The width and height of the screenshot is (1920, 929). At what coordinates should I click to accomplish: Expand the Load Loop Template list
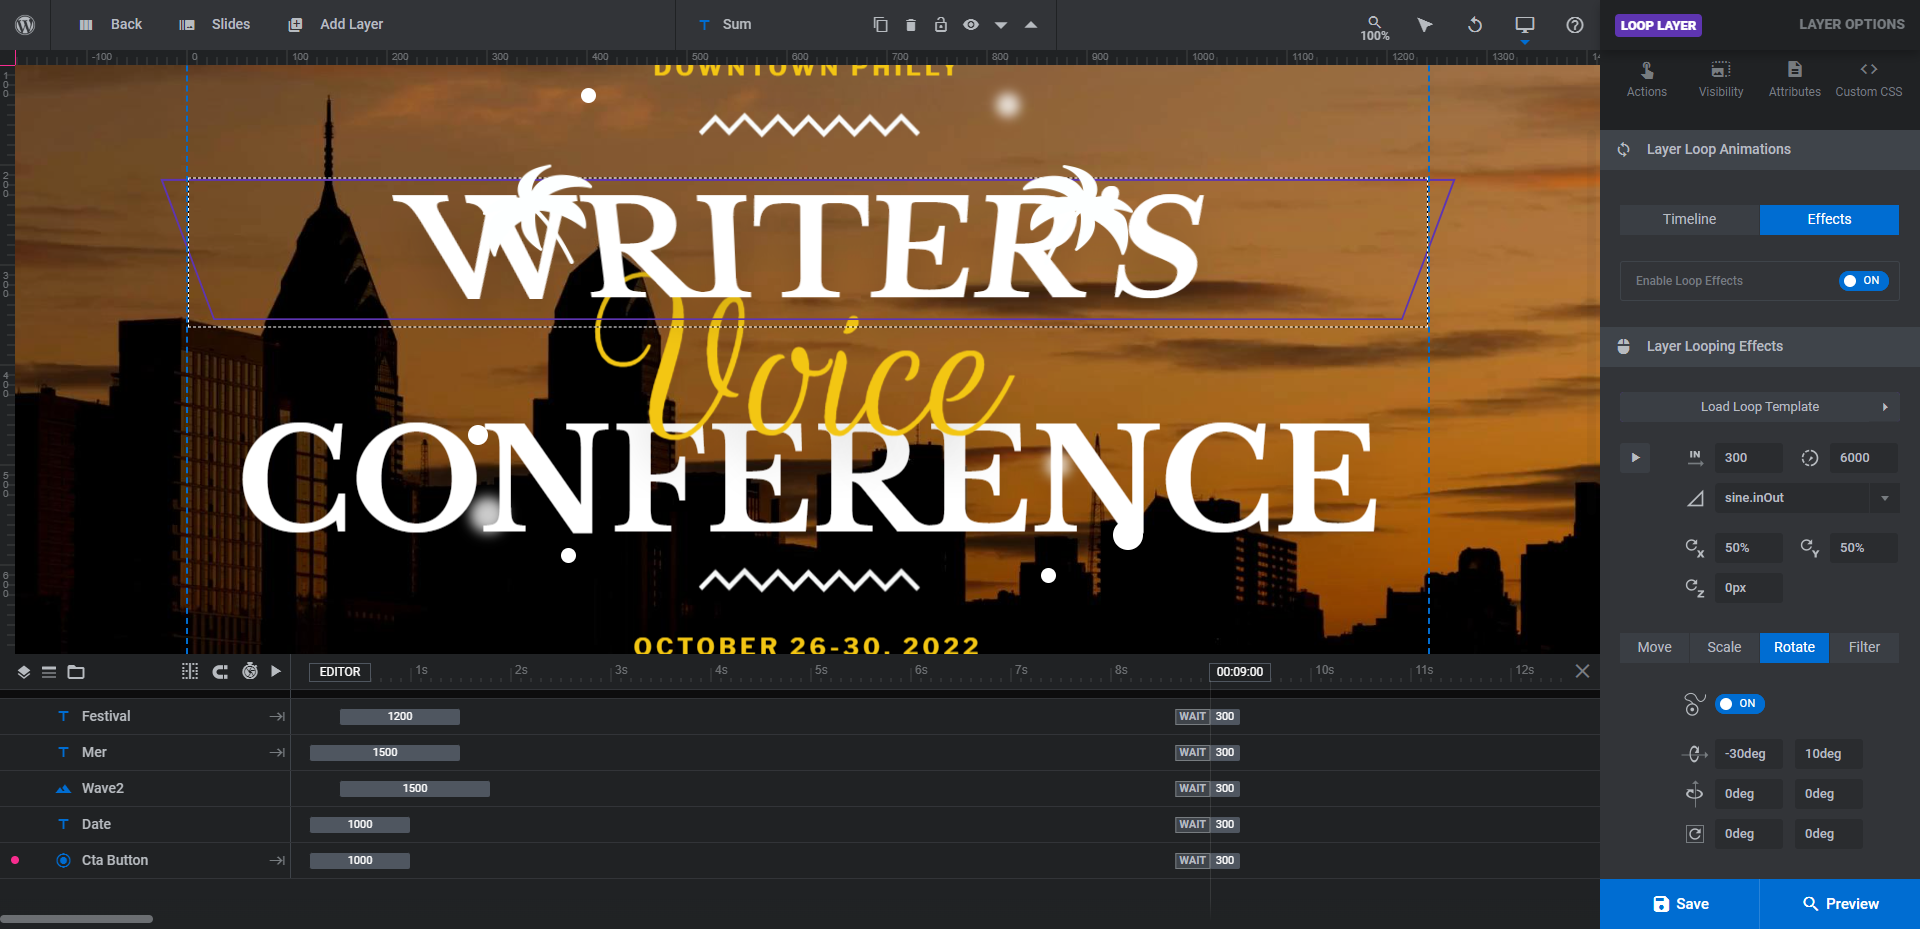click(1760, 407)
